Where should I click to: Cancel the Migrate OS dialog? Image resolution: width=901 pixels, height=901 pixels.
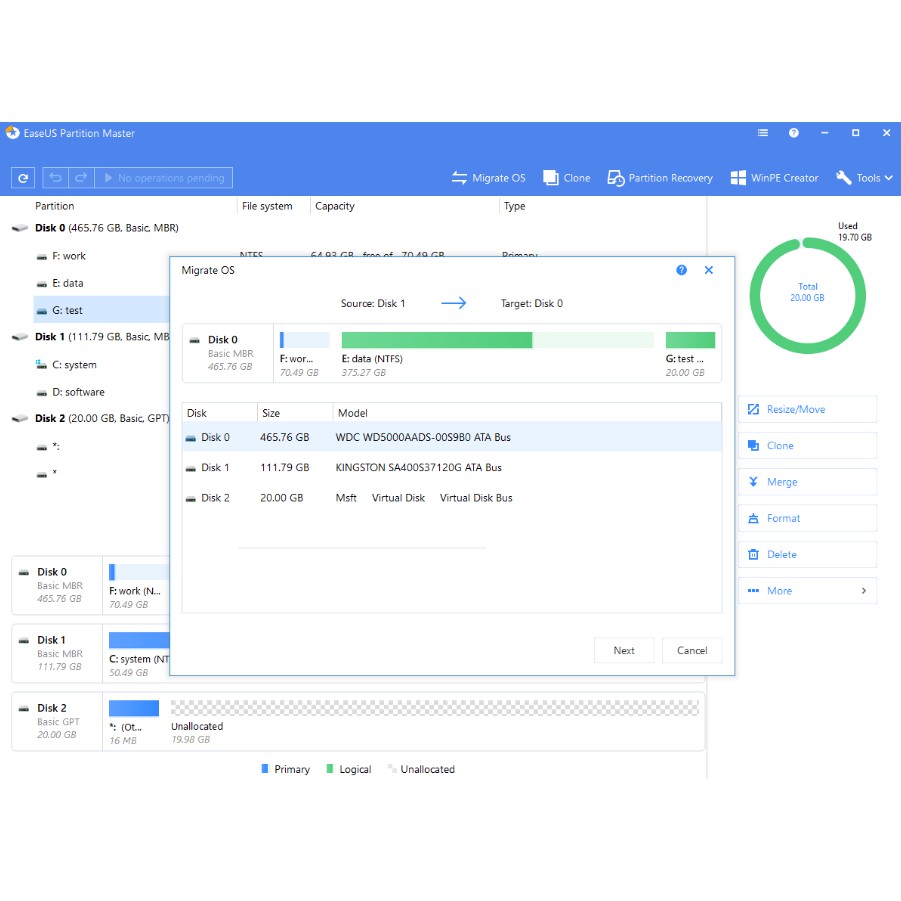click(x=692, y=650)
